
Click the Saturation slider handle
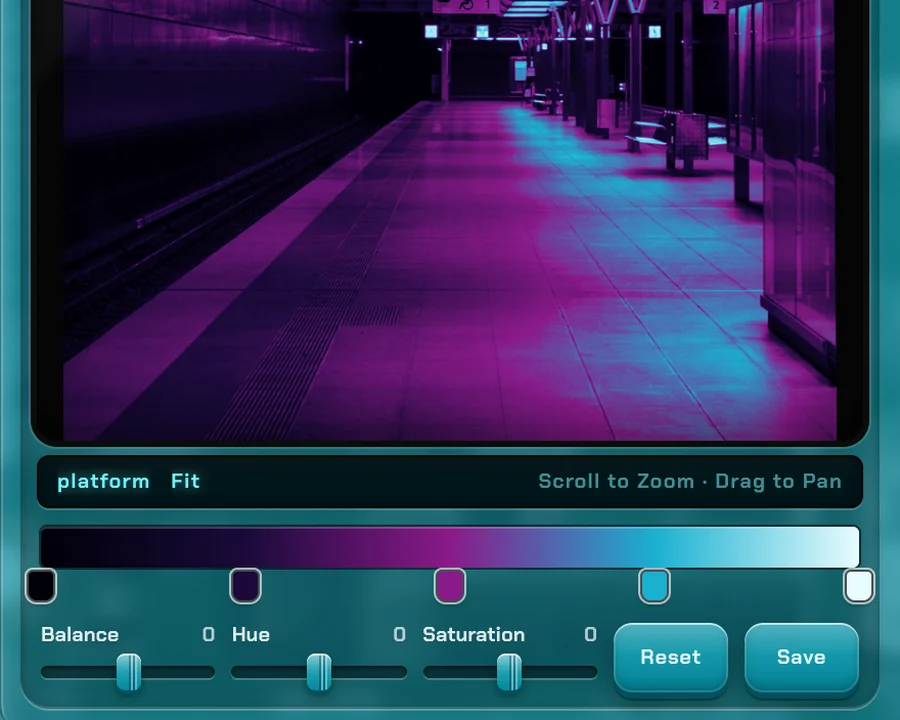[509, 672]
